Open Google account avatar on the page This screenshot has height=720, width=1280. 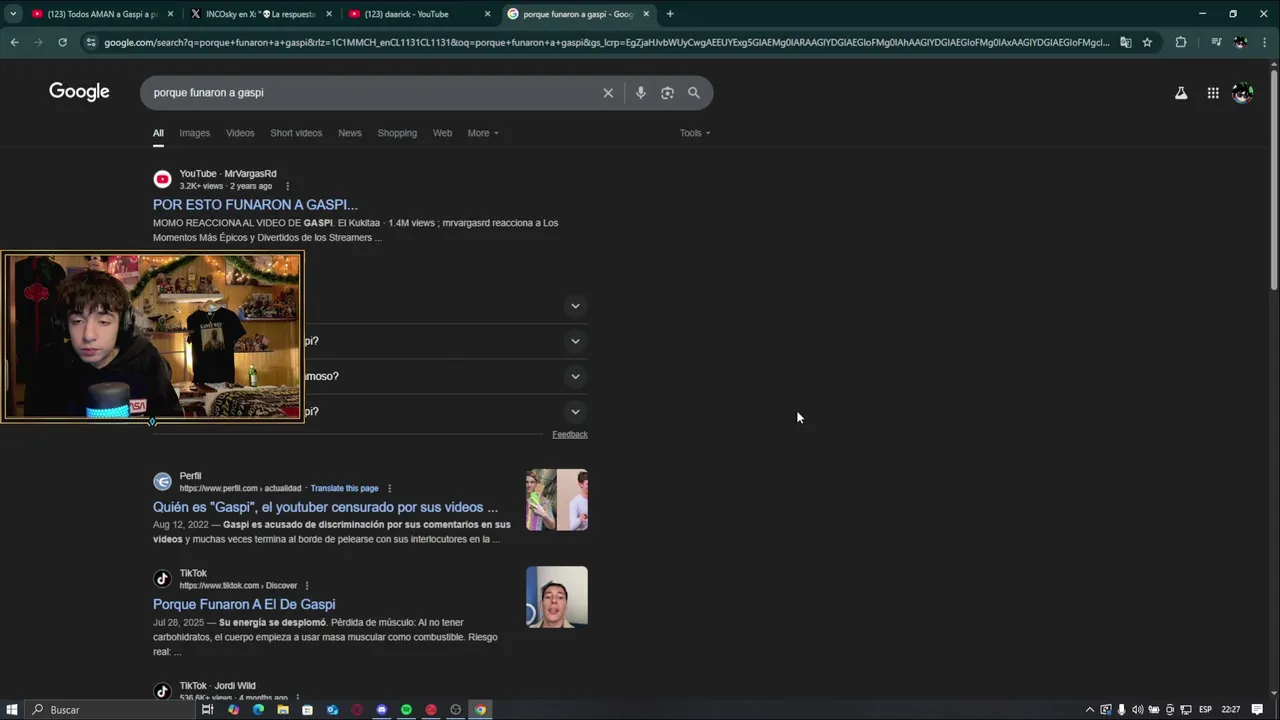[1243, 93]
